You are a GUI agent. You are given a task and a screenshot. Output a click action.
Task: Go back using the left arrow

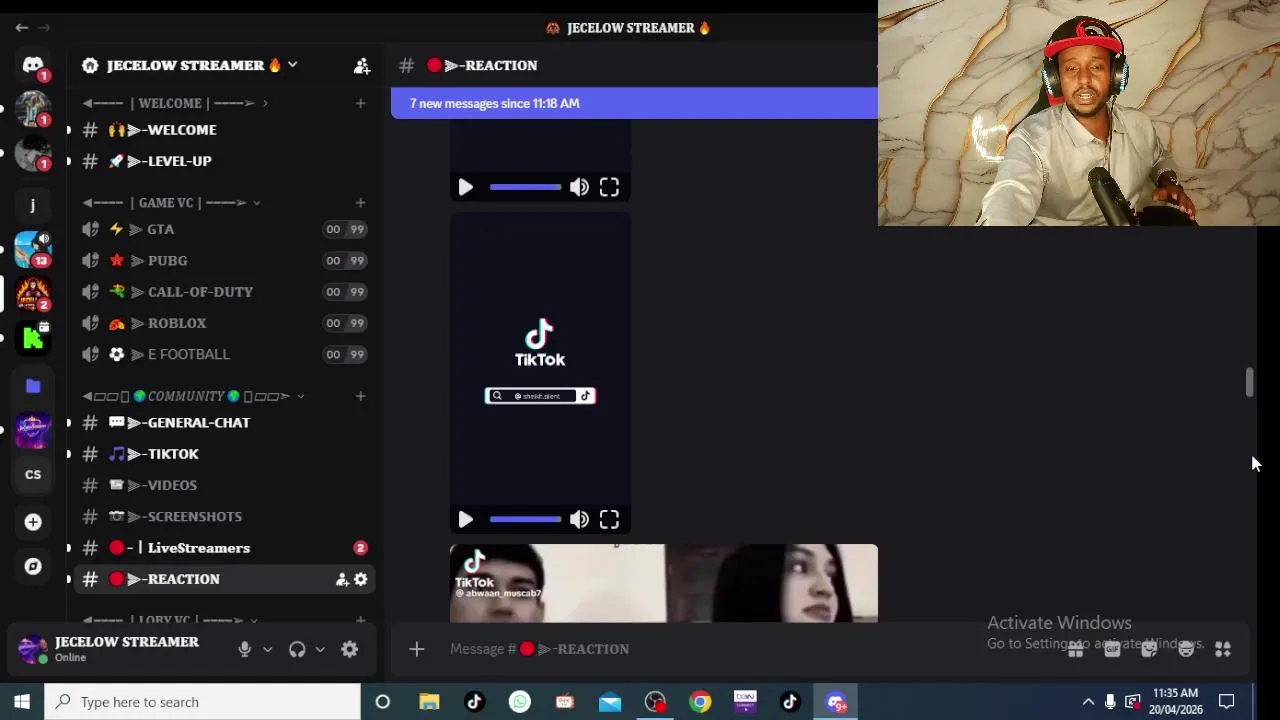click(21, 28)
